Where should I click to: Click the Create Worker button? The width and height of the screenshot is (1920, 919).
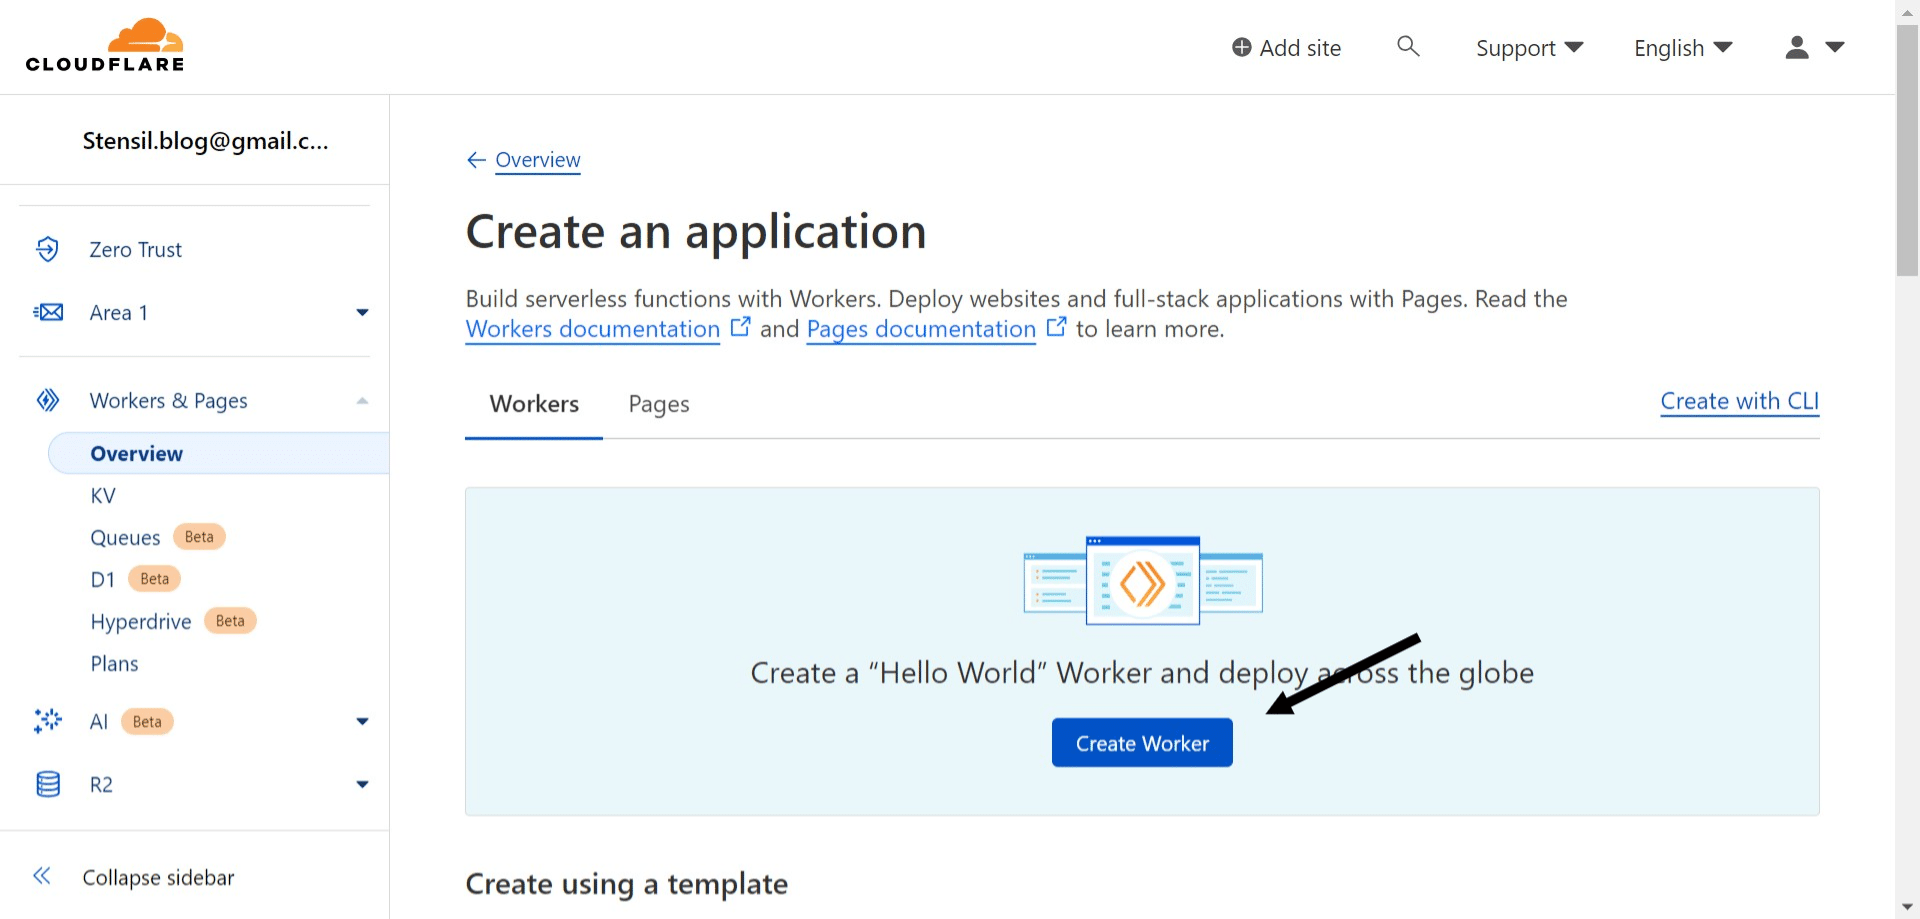(1141, 742)
